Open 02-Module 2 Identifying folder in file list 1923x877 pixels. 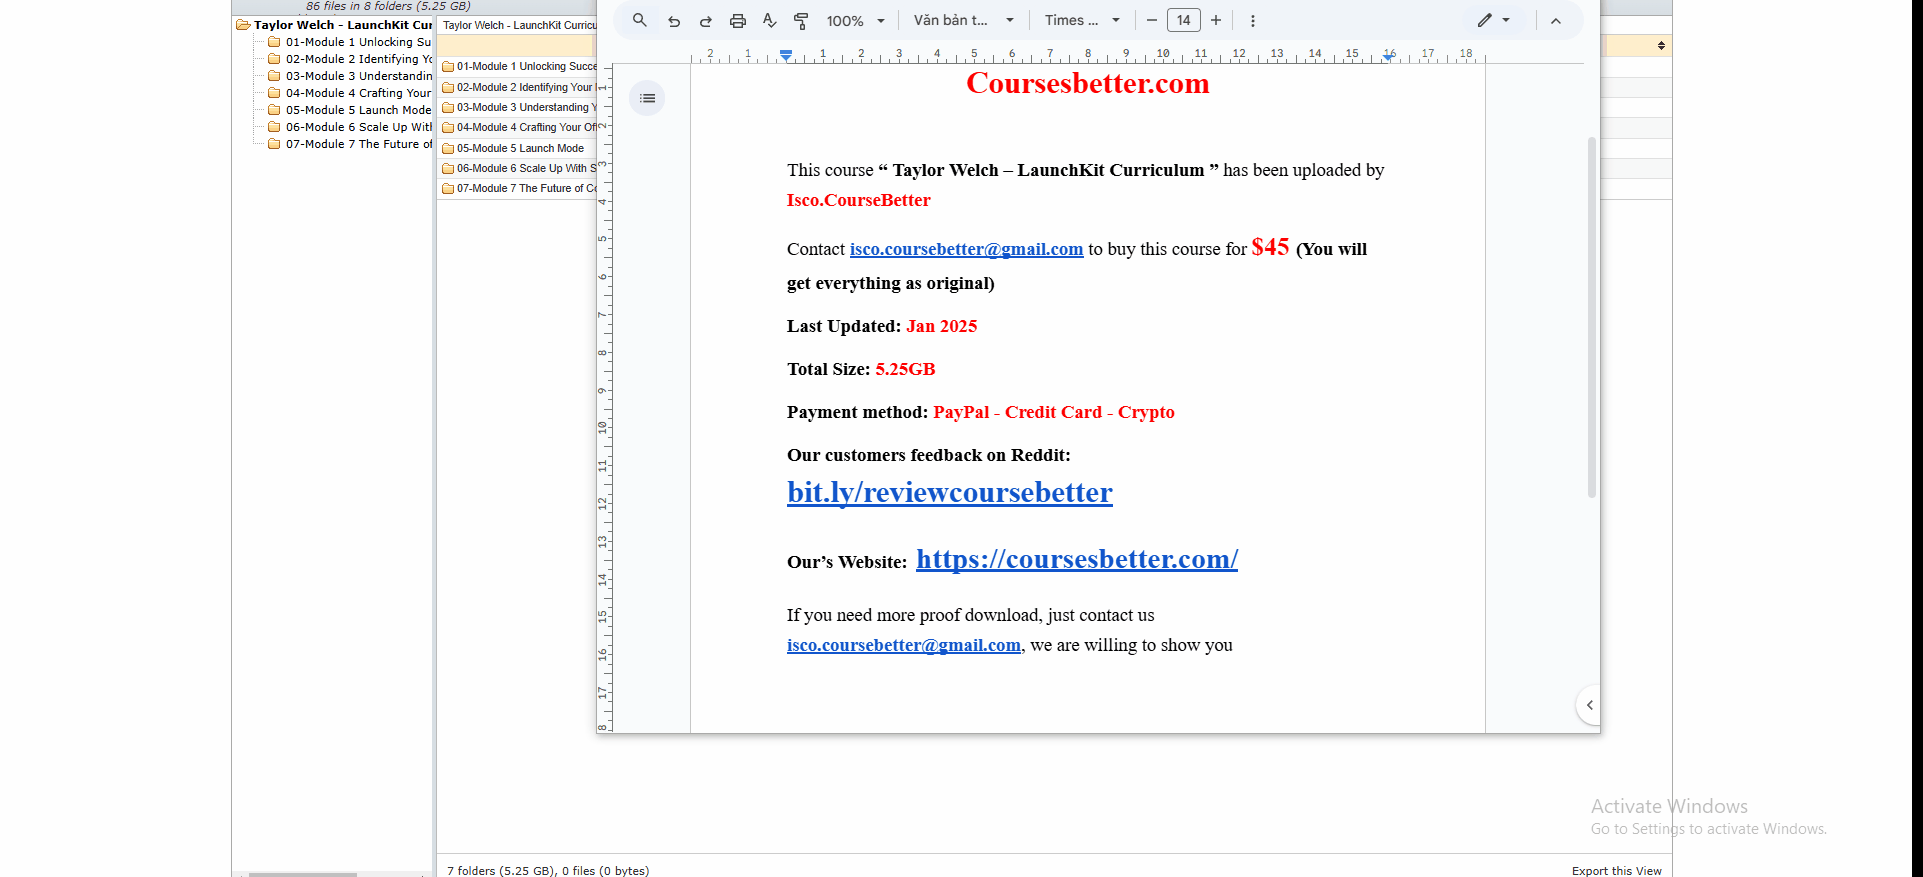519,87
